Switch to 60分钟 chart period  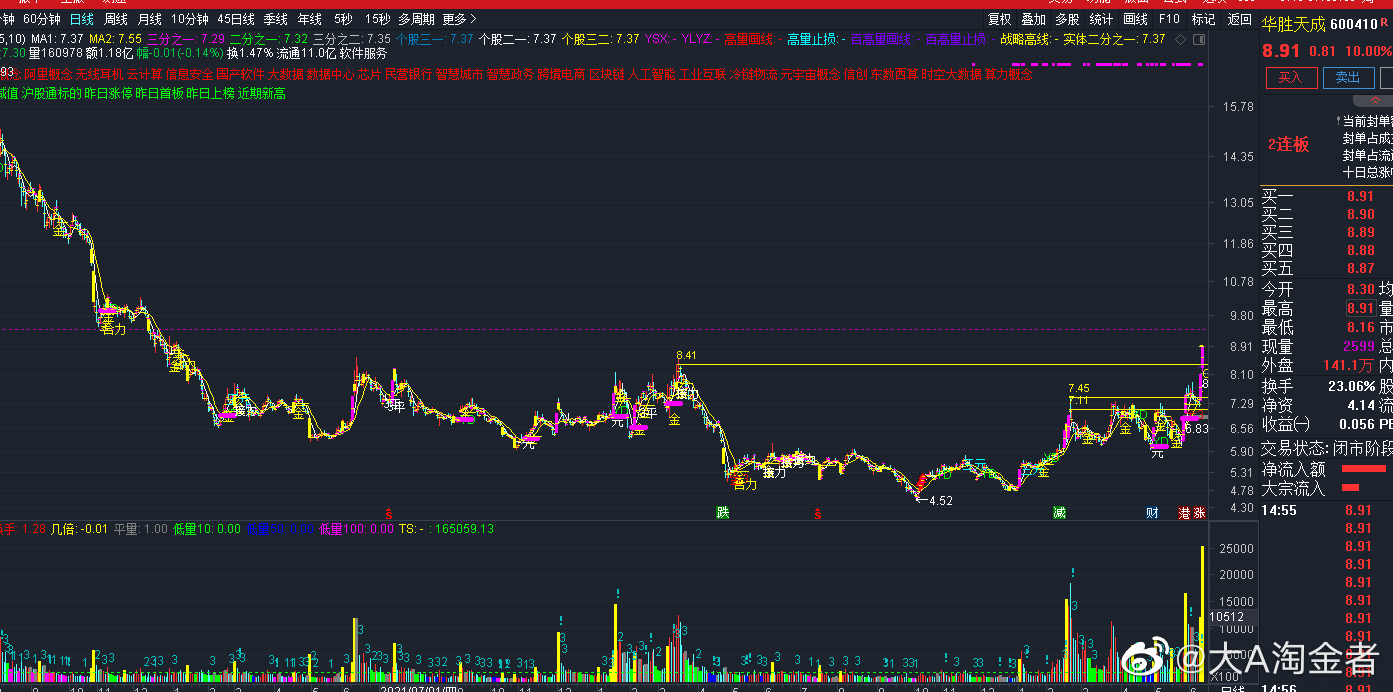pos(41,19)
